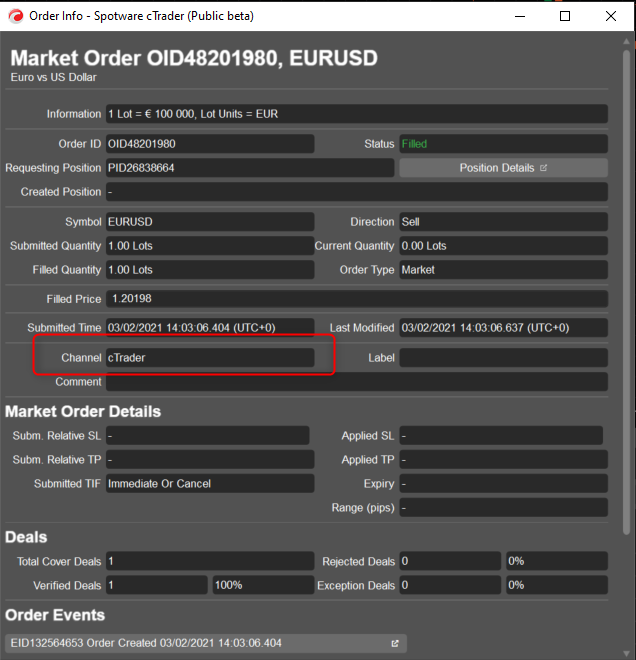
Task: Click the Deals section heading
Action: tap(26, 538)
